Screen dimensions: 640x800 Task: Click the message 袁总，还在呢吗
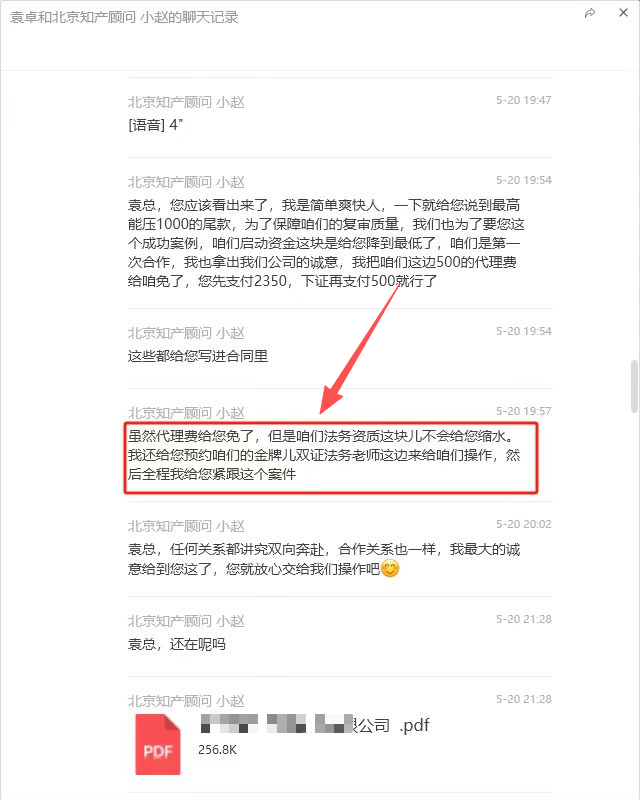pyautogui.click(x=177, y=644)
